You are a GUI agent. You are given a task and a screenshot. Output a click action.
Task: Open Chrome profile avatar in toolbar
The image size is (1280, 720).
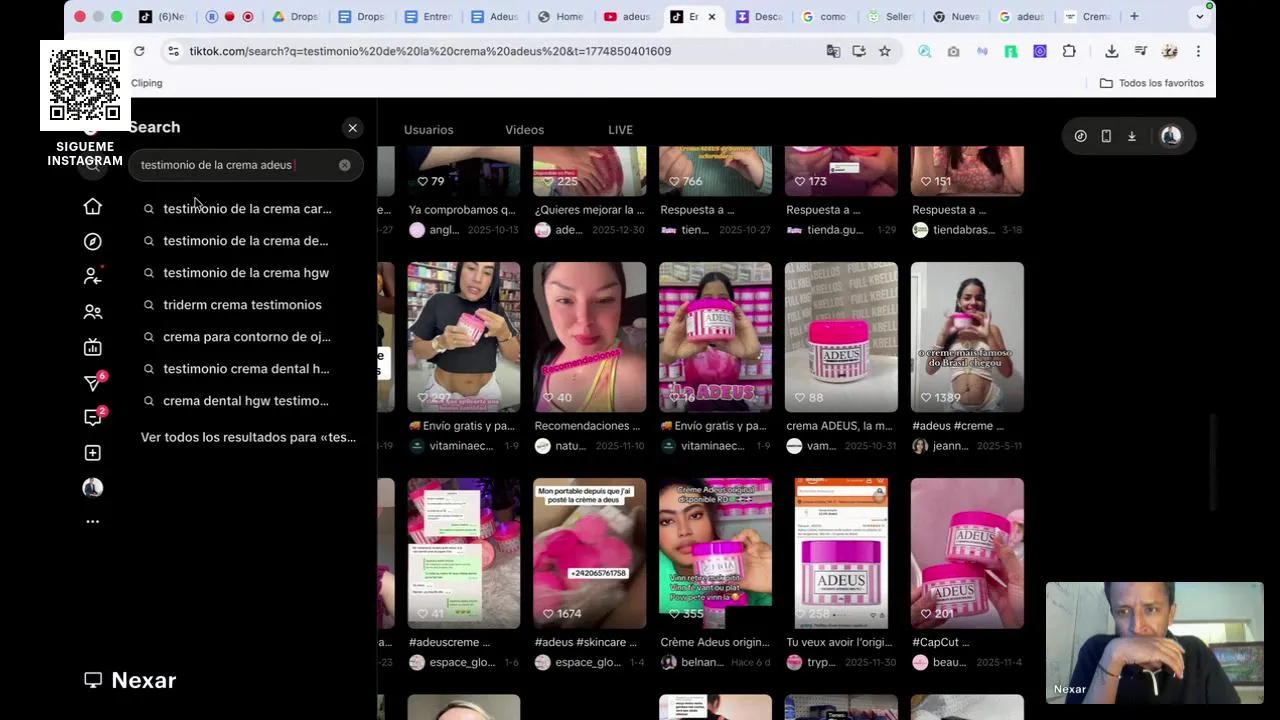coord(1169,51)
